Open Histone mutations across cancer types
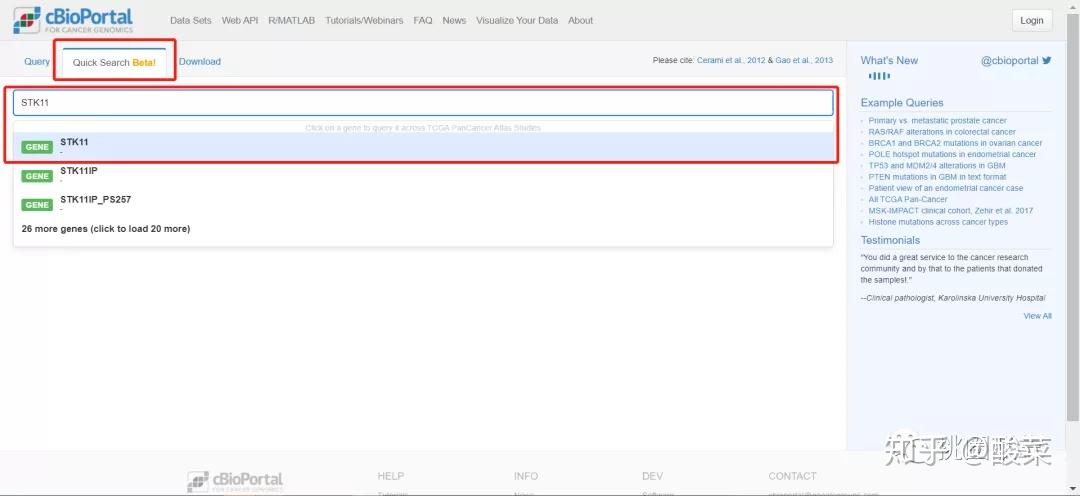The width and height of the screenshot is (1080, 496). click(x=938, y=222)
